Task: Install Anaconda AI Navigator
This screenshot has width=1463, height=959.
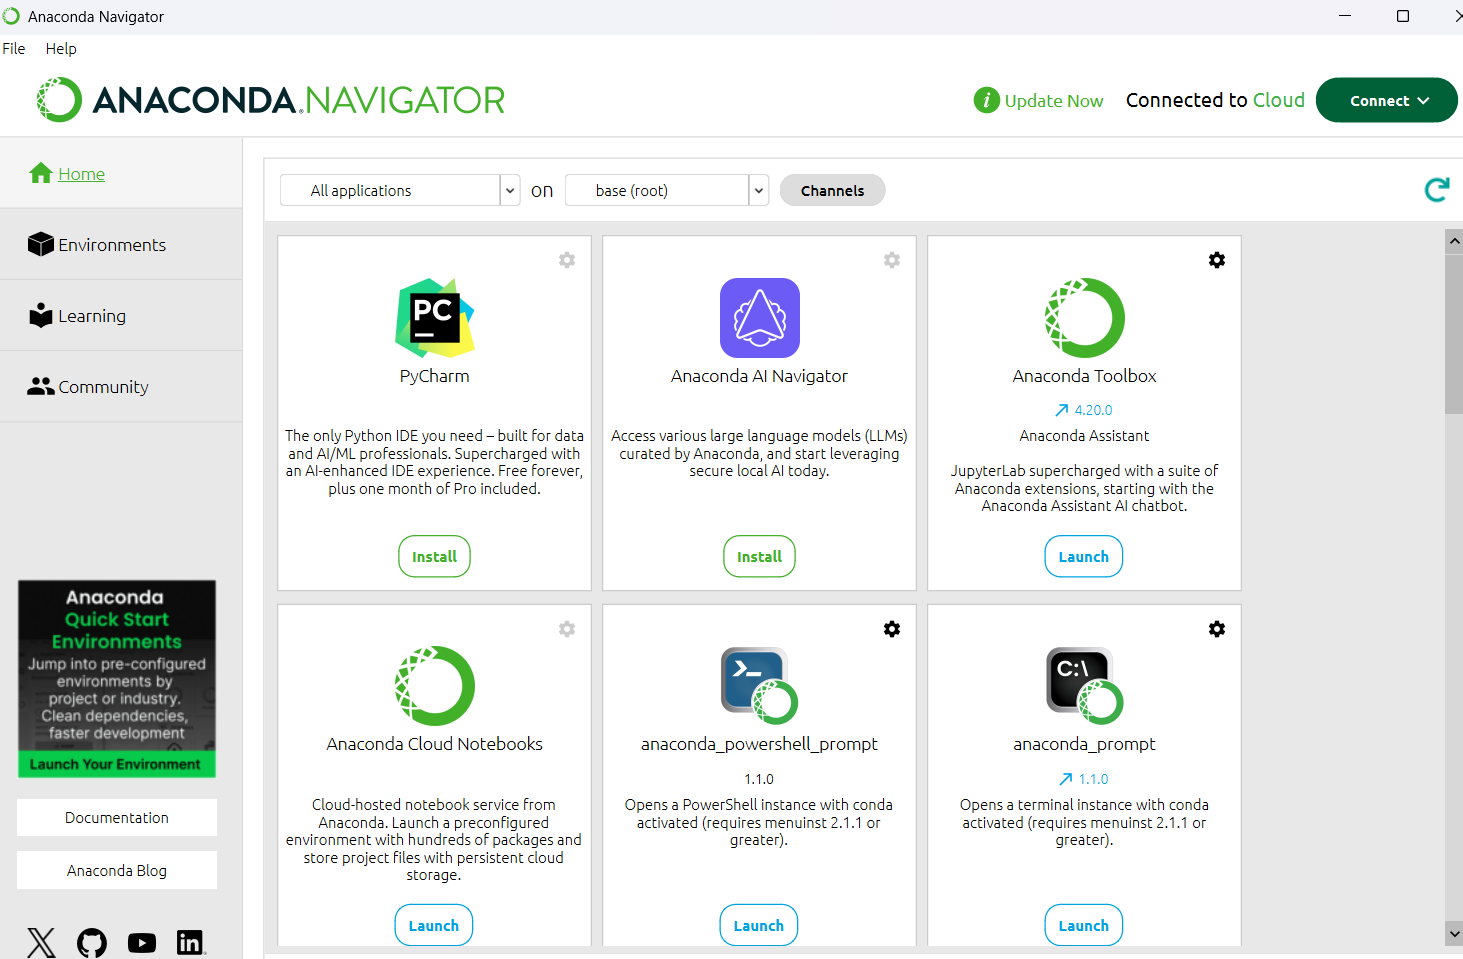Action: point(759,556)
